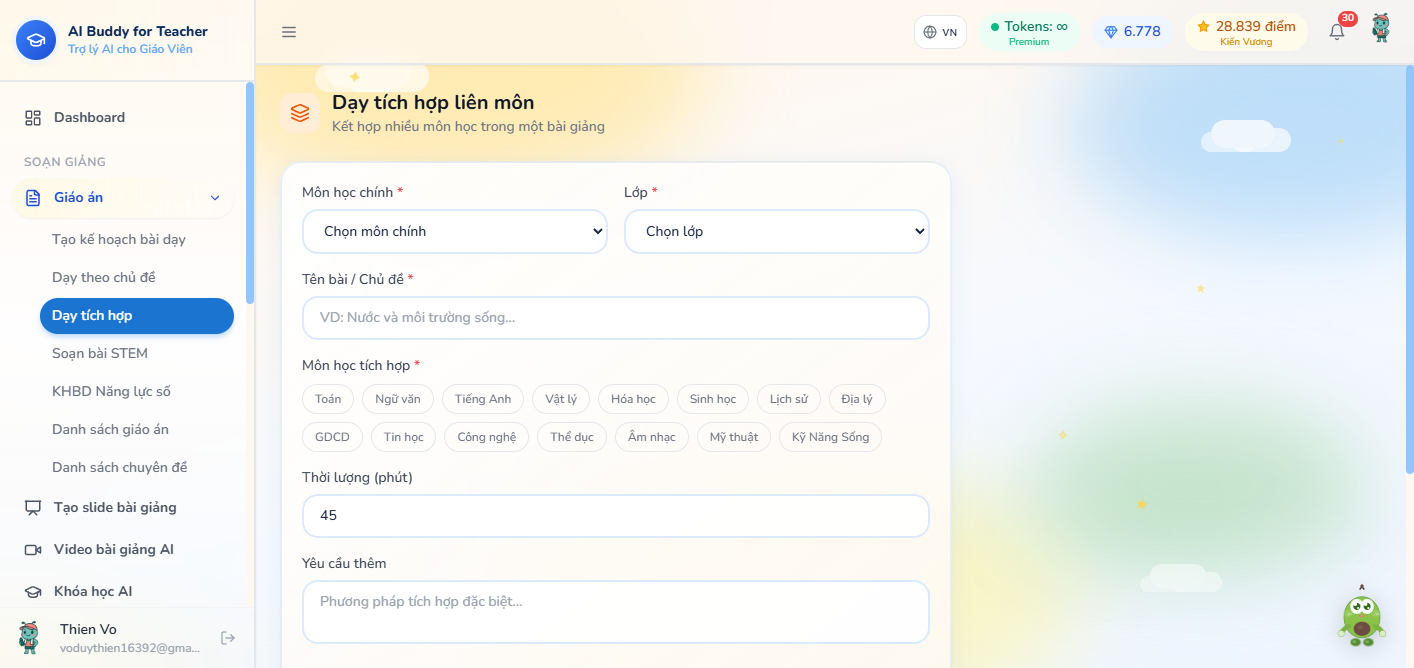Image resolution: width=1414 pixels, height=668 pixels.
Task: Toggle the Địa lý subject chip
Action: (857, 399)
